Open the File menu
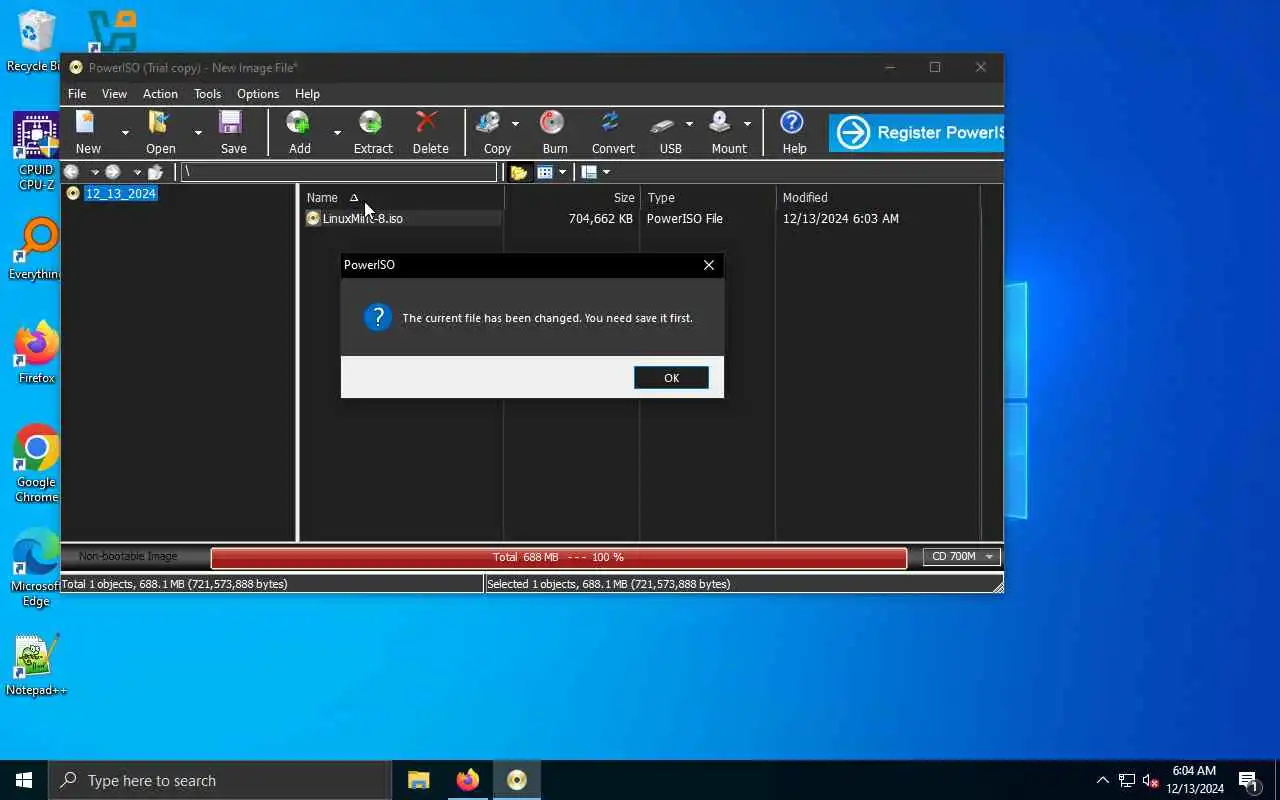 [x=76, y=94]
